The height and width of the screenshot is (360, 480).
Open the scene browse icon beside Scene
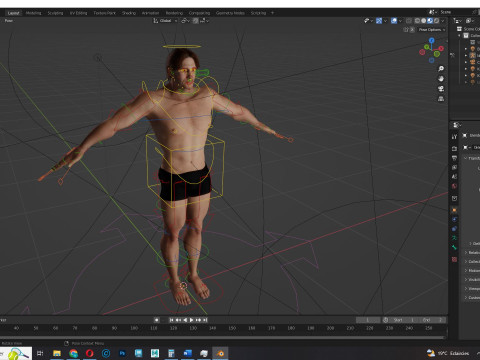click(433, 12)
